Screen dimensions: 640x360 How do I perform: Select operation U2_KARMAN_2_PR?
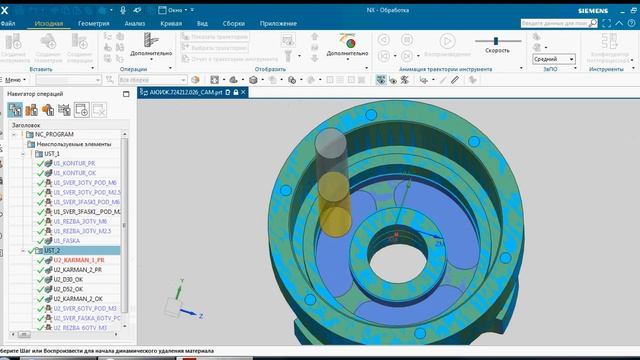point(78,270)
